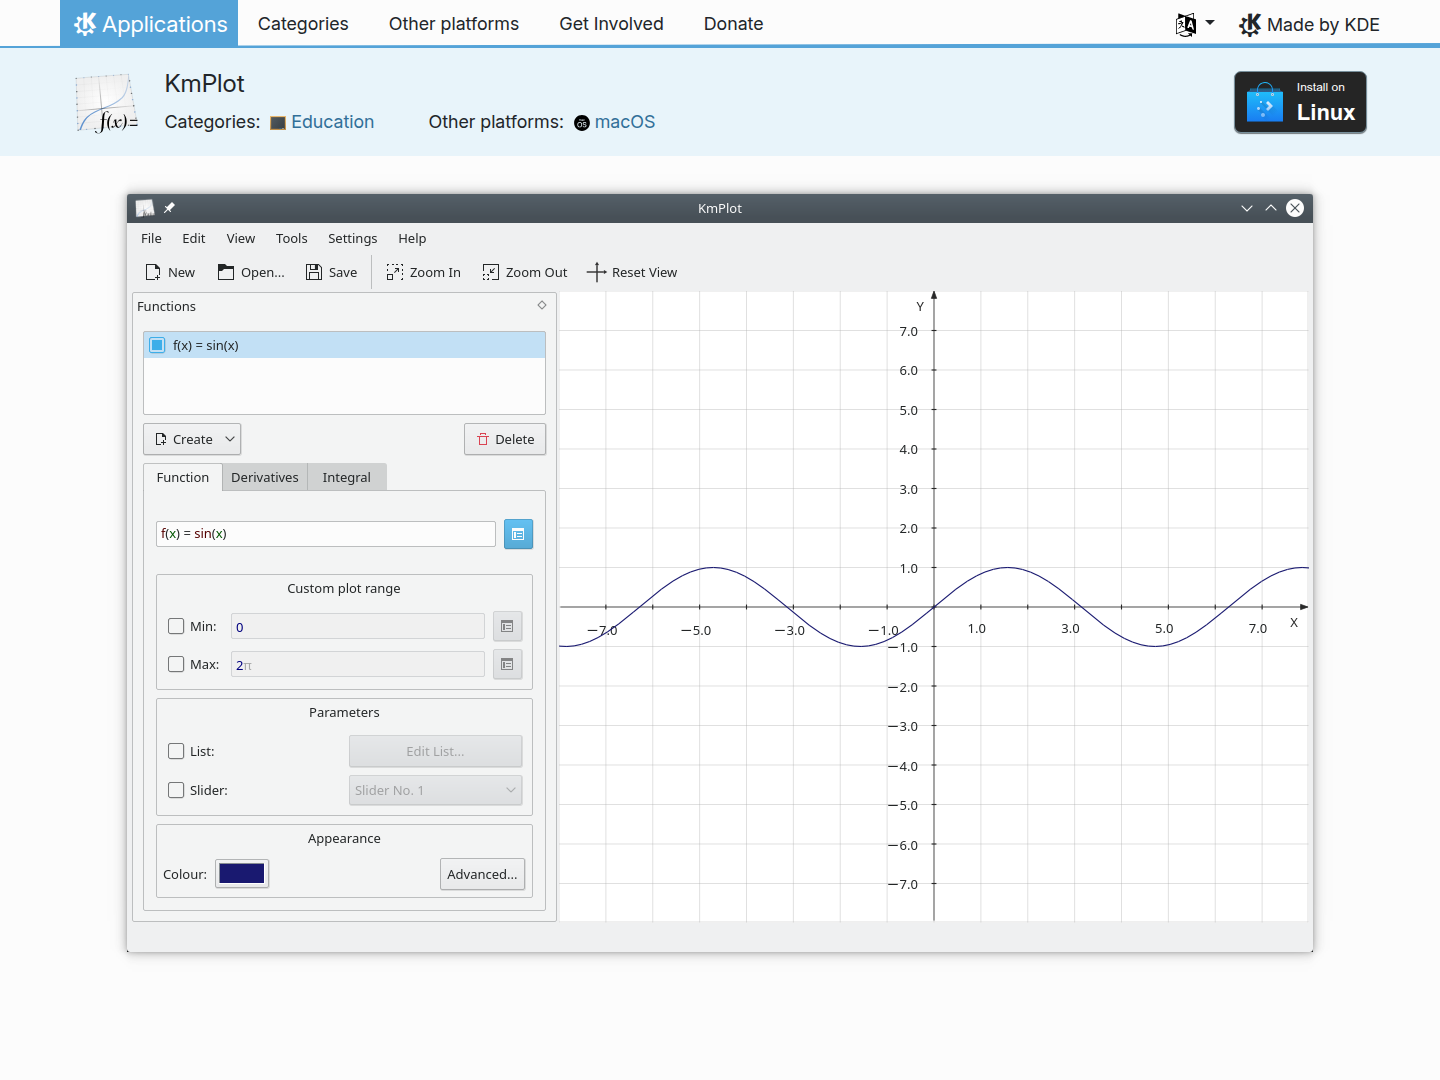The height and width of the screenshot is (1080, 1440).
Task: Open the Settings menu
Action: point(353,238)
